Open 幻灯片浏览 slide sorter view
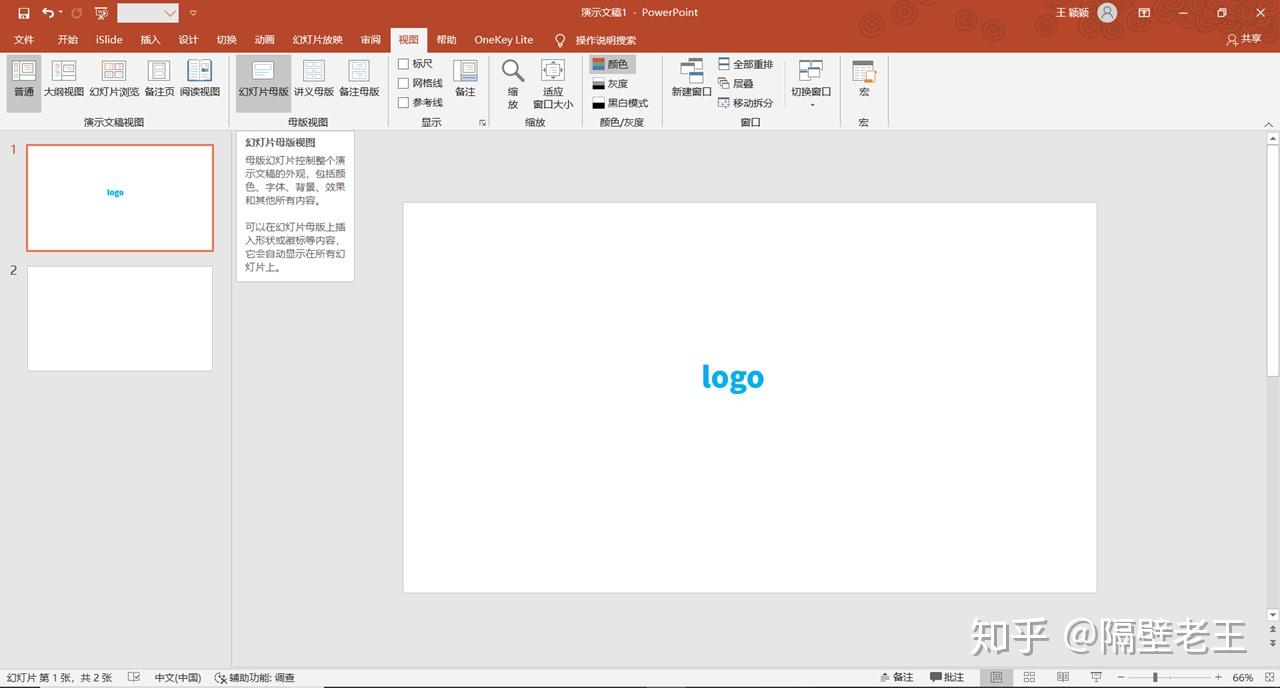 114,80
